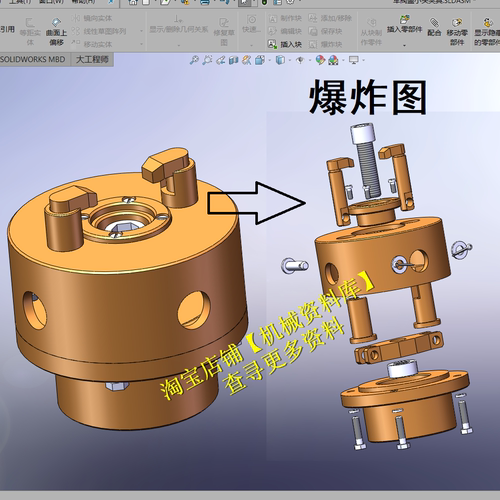The width and height of the screenshot is (500, 500).
Task: Open Hide/Show Items dropdown arrow
Action: coord(309,61)
